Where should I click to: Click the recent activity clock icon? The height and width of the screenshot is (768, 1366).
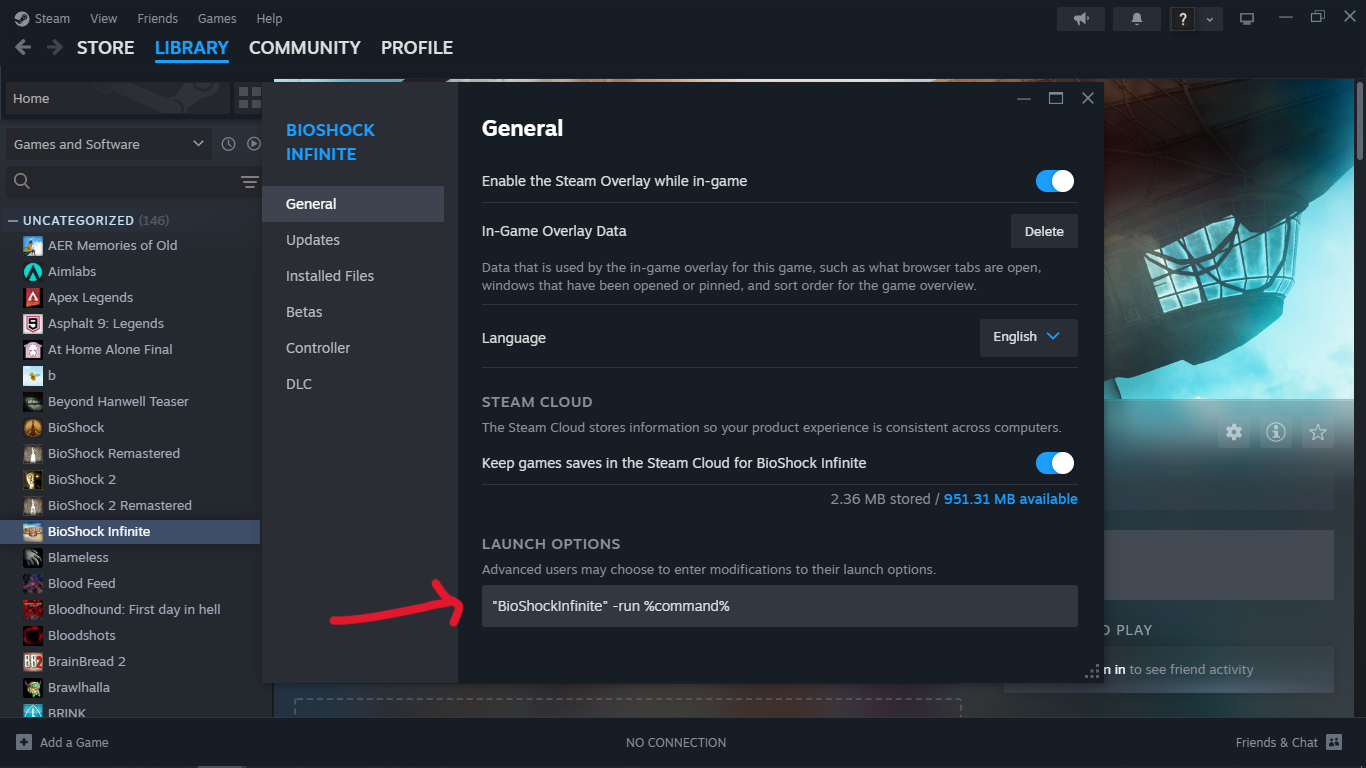pyautogui.click(x=228, y=144)
